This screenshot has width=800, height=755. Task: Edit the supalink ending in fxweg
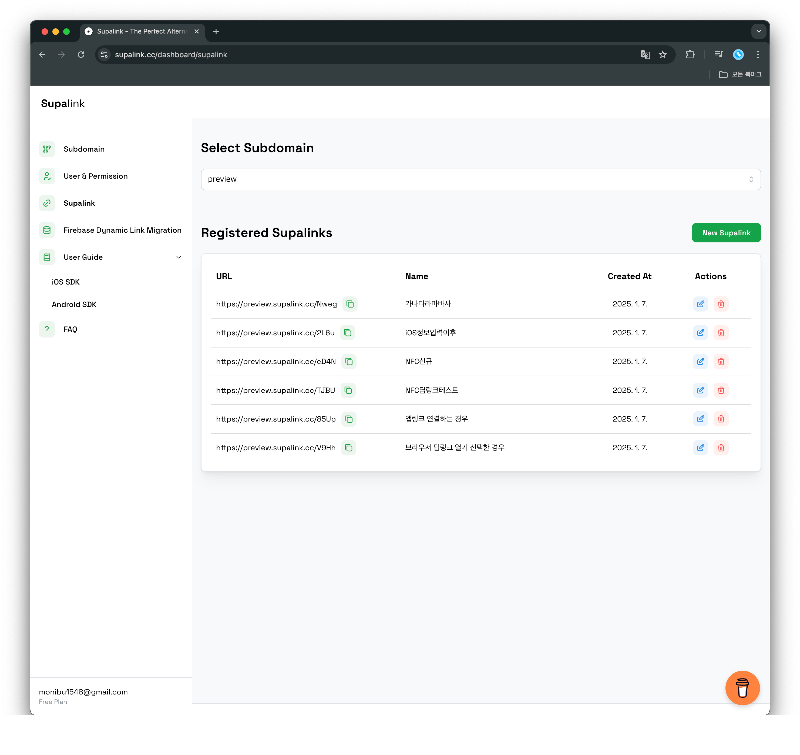point(701,304)
